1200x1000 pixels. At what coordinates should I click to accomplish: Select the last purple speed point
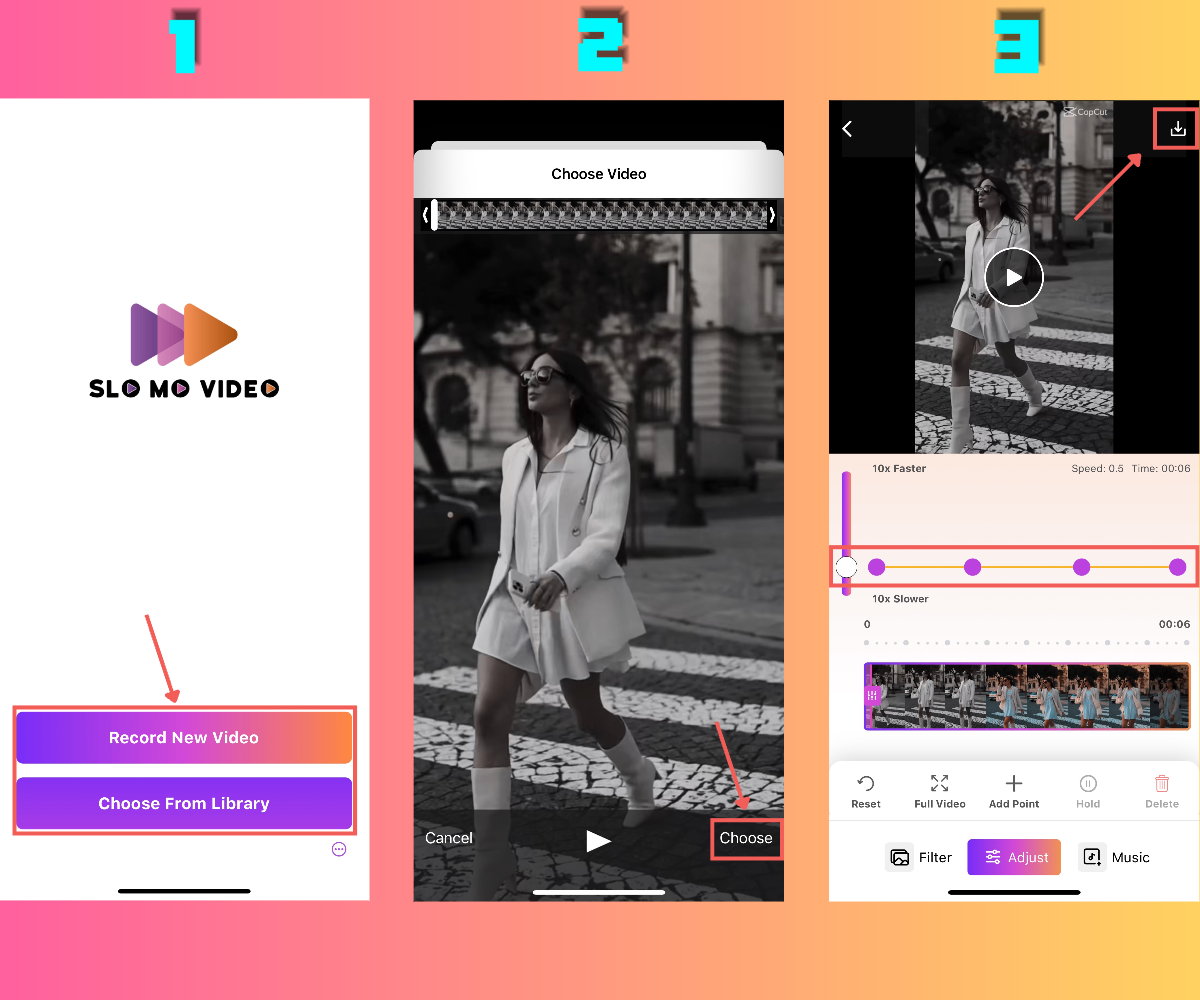click(x=1178, y=567)
